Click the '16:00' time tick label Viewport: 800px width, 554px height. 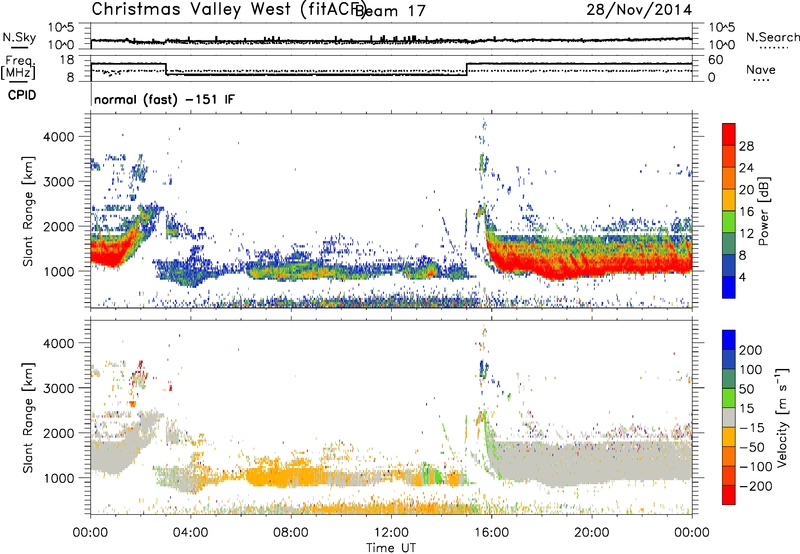(491, 533)
